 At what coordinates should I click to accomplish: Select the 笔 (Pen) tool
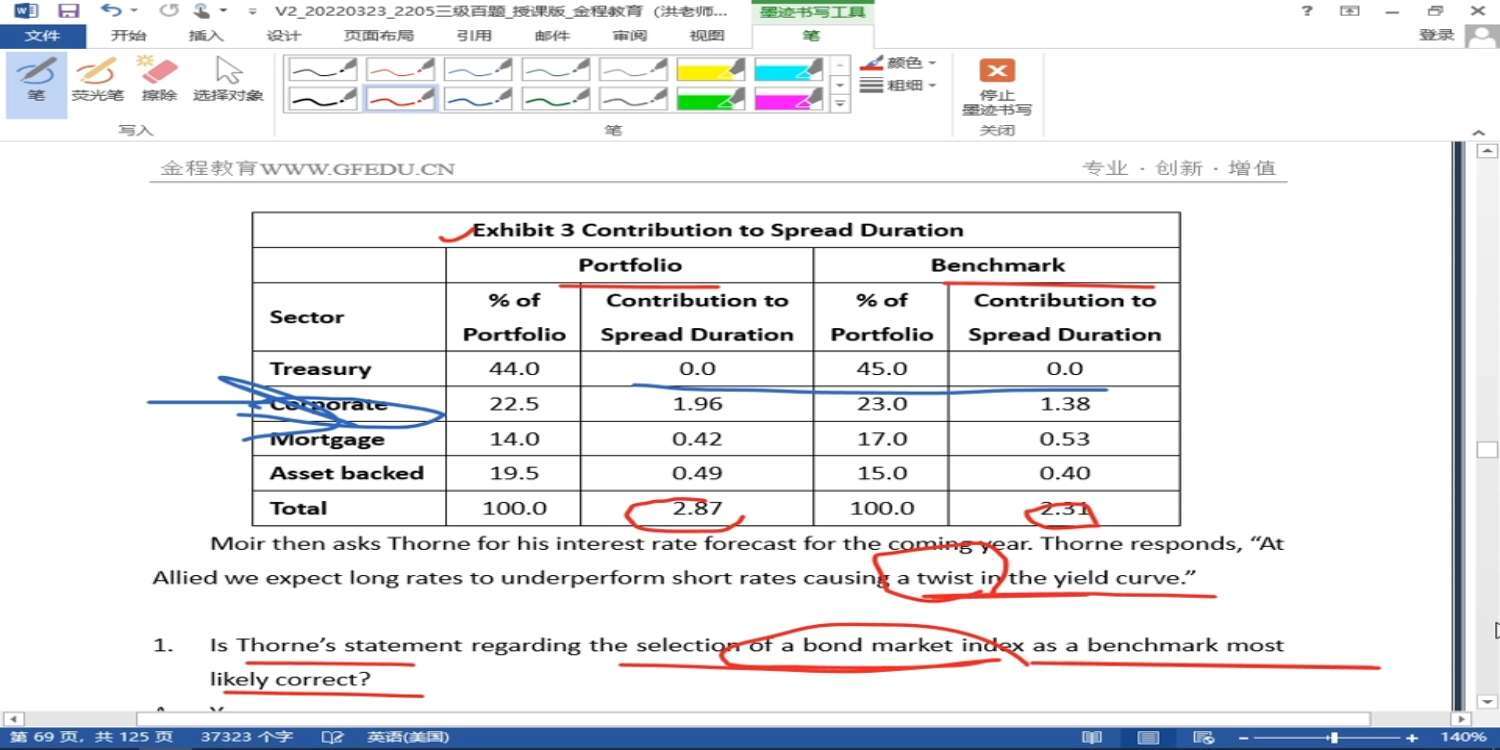pyautogui.click(x=36, y=80)
